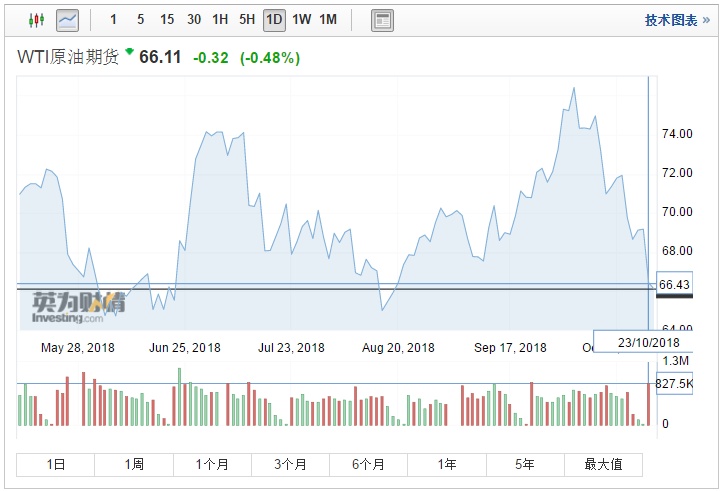Image resolution: width=724 pixels, height=491 pixels.
Task: Select the 1M interval
Action: 328,19
